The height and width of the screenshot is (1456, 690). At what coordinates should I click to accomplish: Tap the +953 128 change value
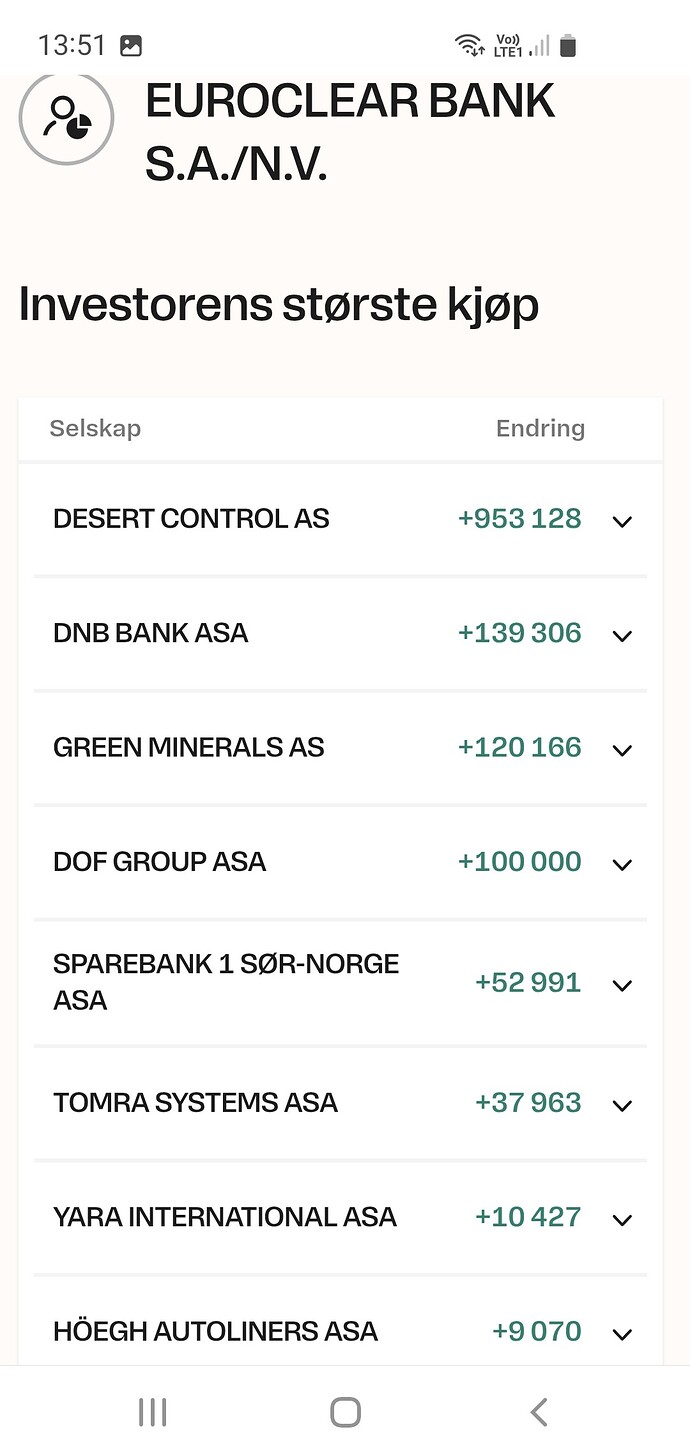[519, 519]
